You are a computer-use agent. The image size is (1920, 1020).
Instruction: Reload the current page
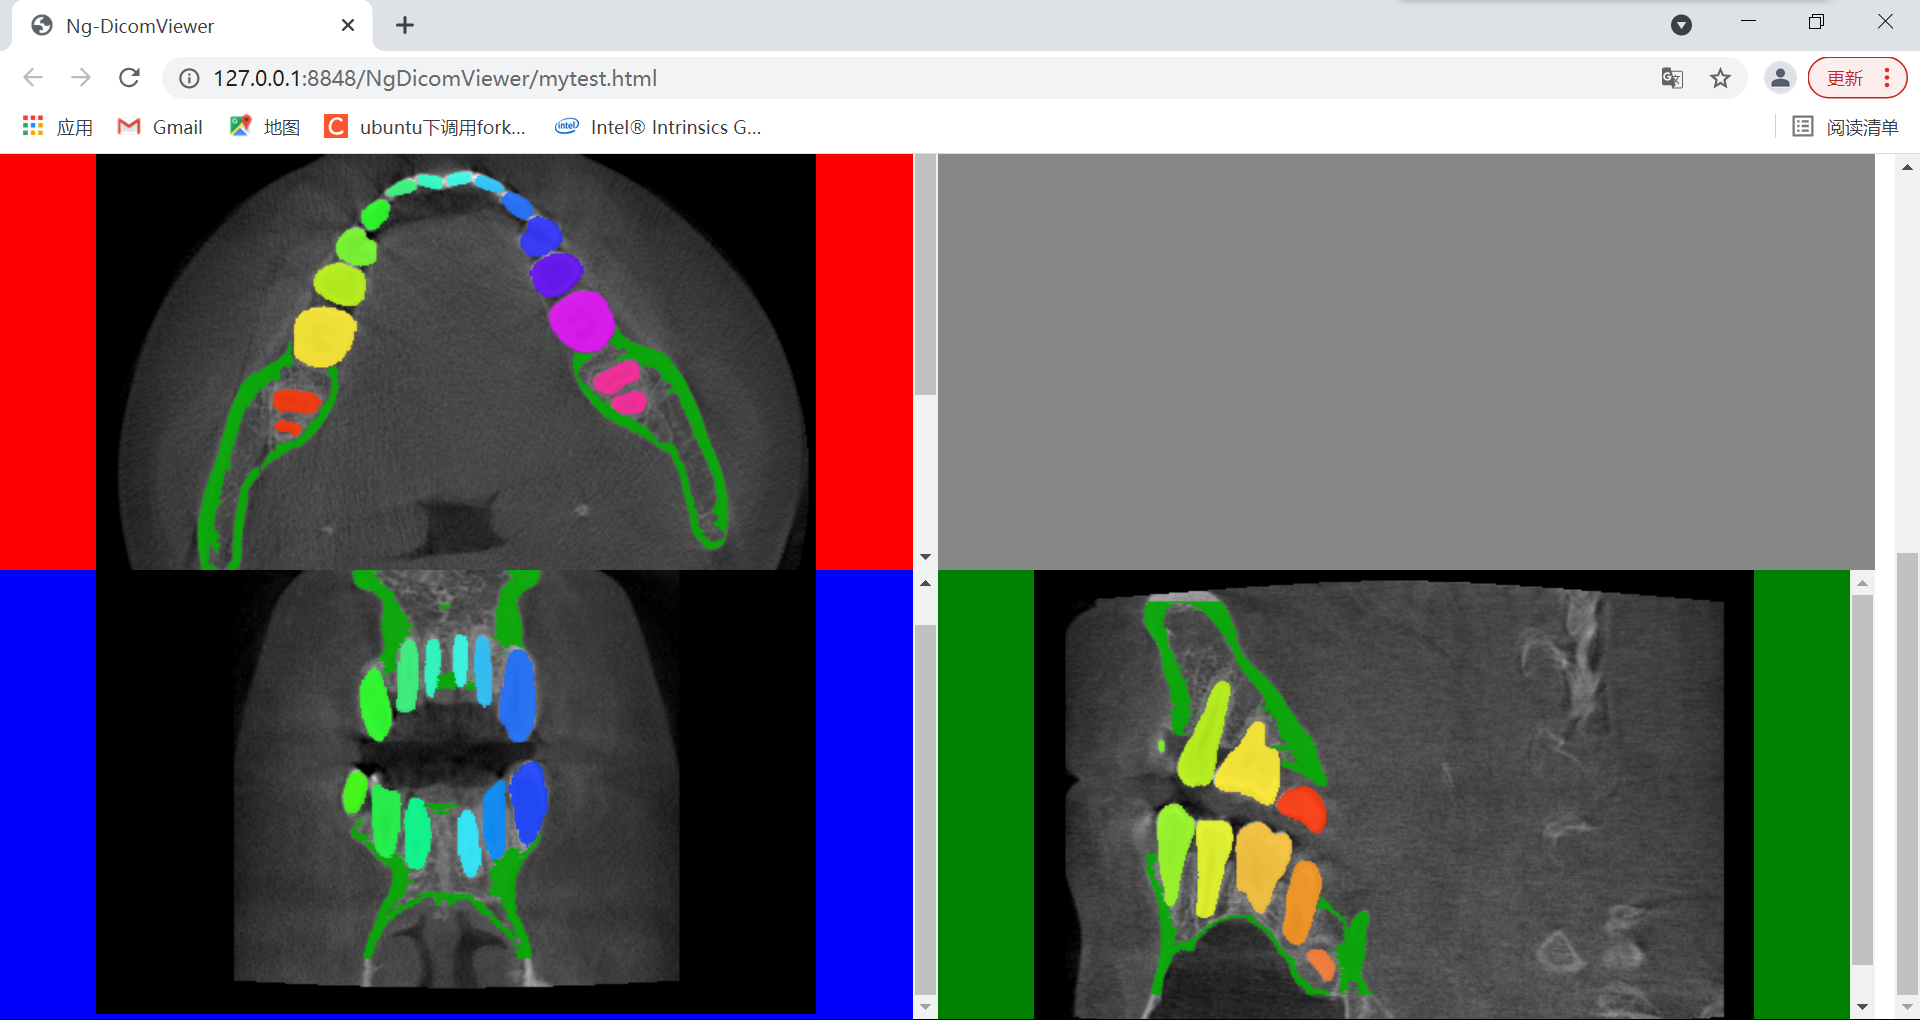(x=129, y=78)
